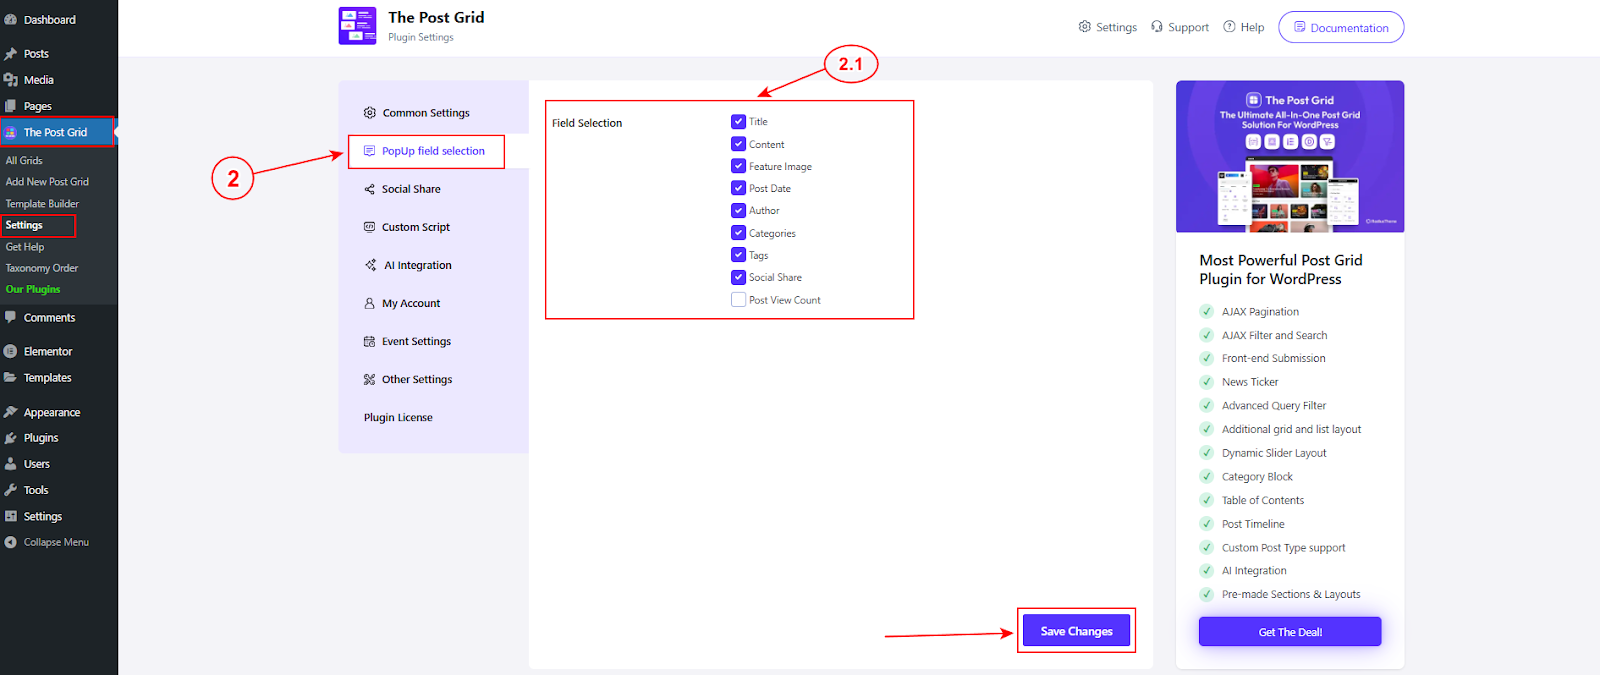This screenshot has width=1600, height=675.
Task: Open All Grids submenu link
Action: (24, 160)
